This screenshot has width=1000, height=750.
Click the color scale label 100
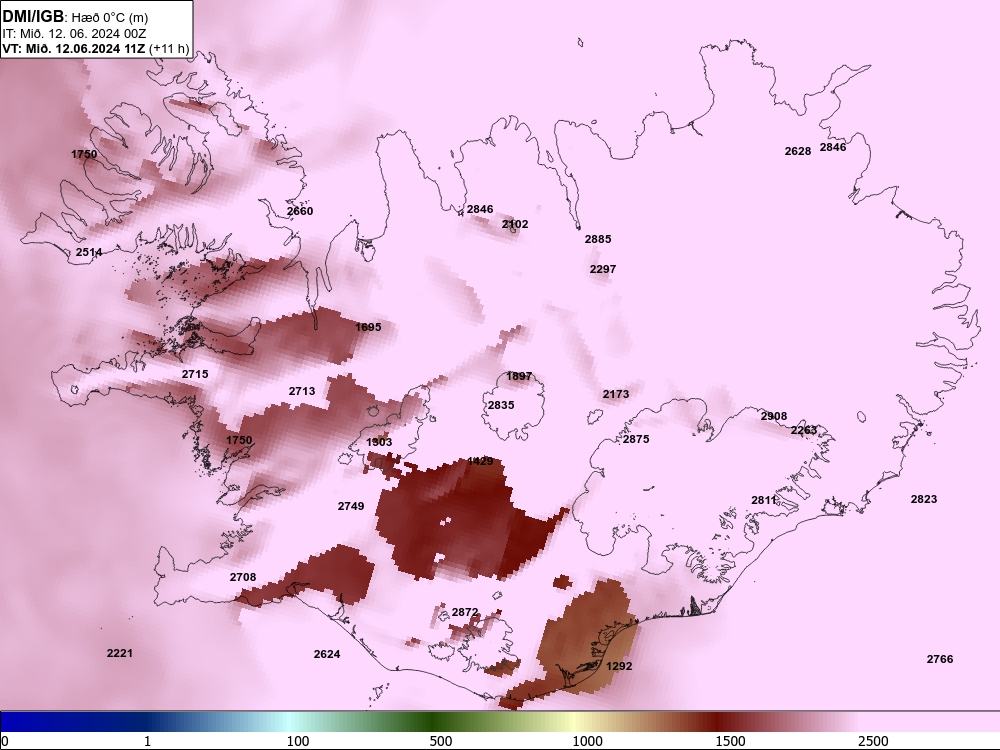pyautogui.click(x=298, y=742)
